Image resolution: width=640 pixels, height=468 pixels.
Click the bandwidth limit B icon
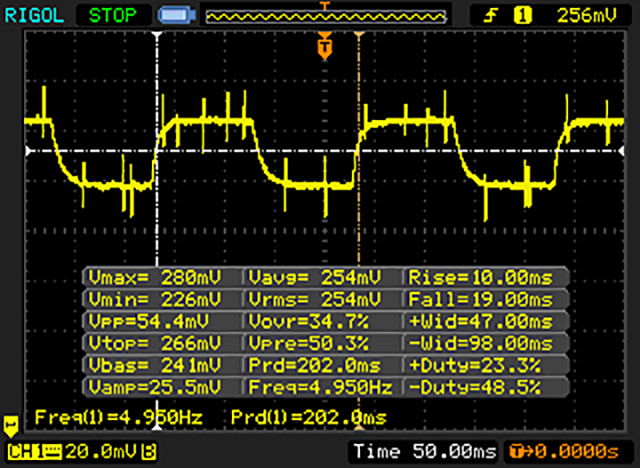pos(149,452)
